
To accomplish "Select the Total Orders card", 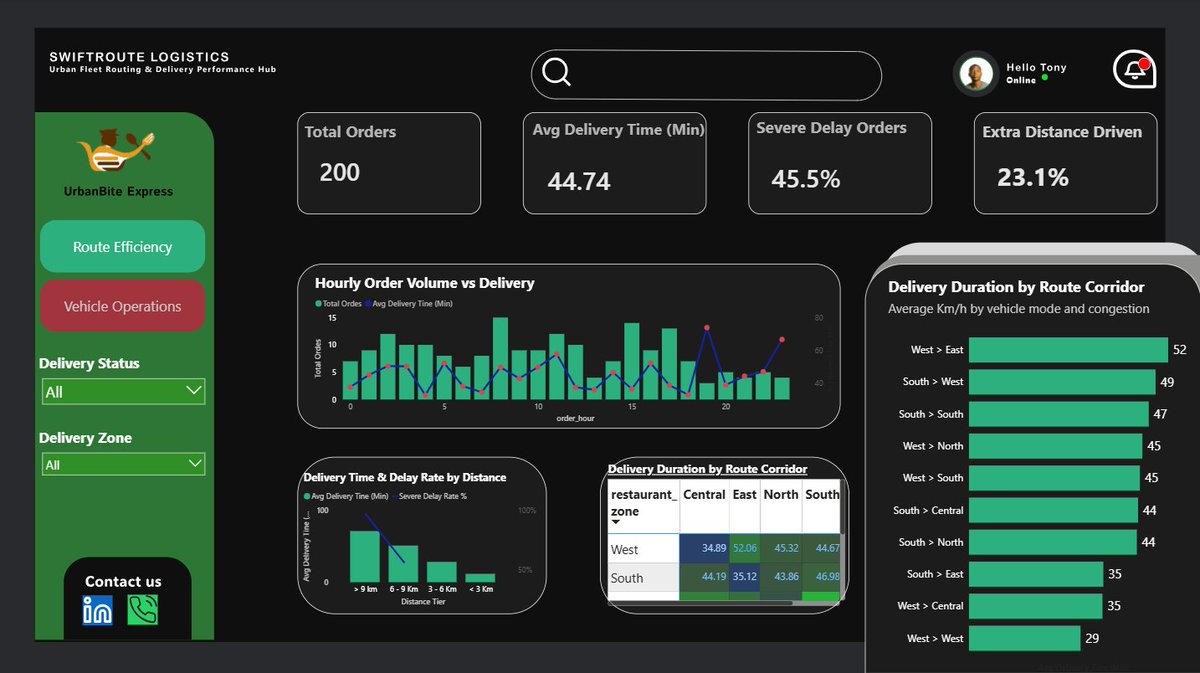I will click(x=389, y=163).
